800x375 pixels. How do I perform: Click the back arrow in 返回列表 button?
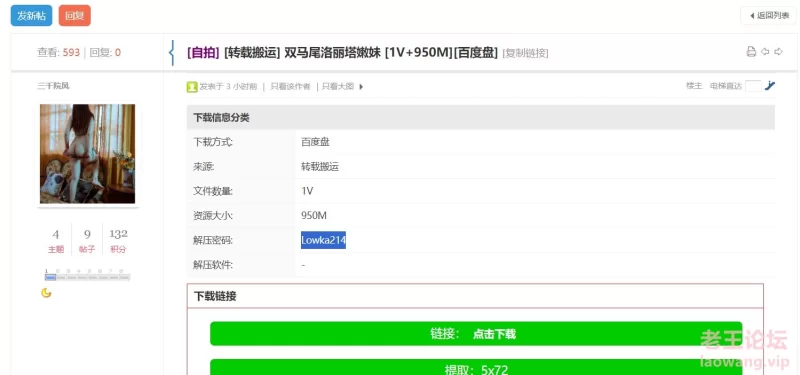point(752,15)
